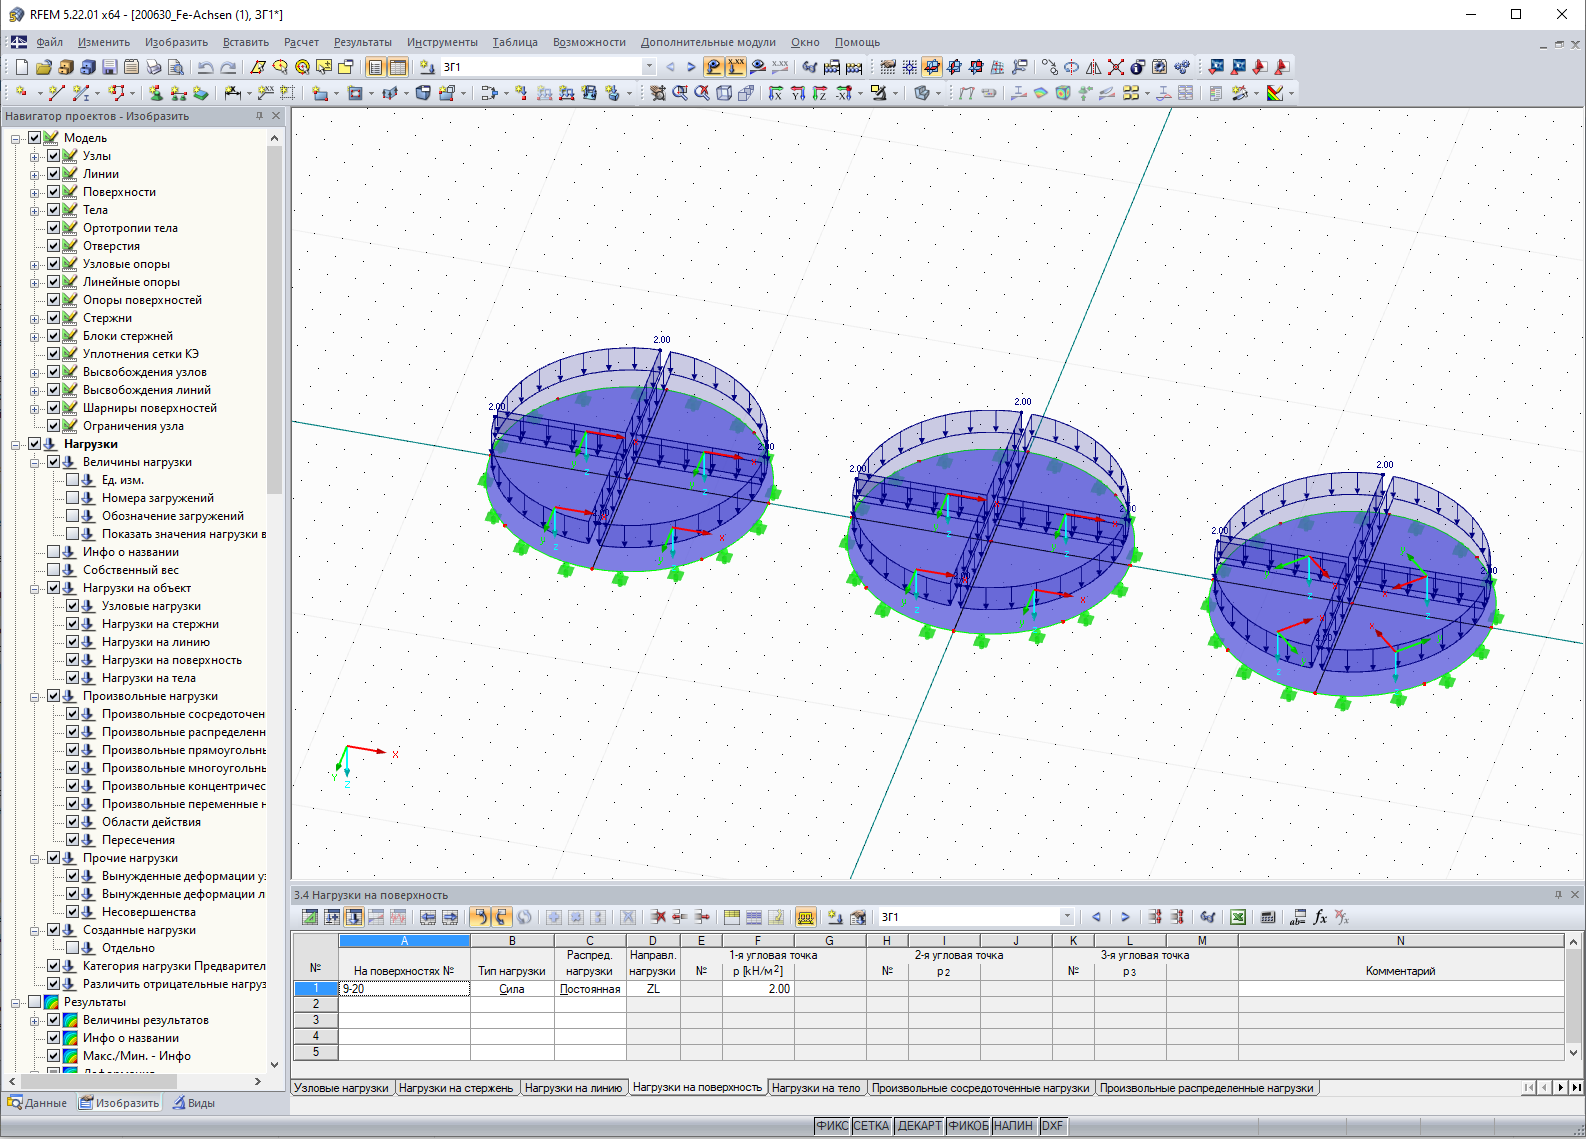Toggle the СЕТКА status bar button
This screenshot has height=1139, width=1586.
tap(871, 1126)
